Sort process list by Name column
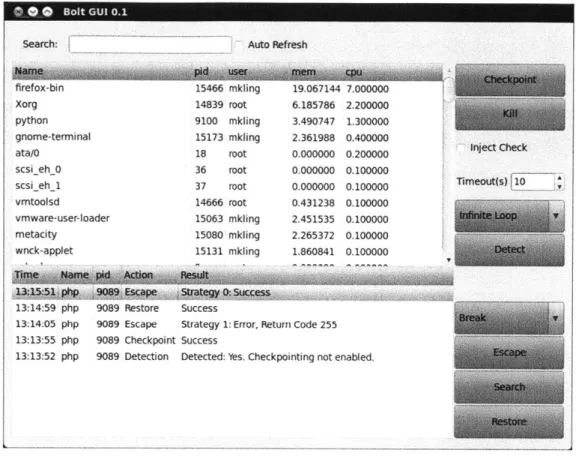576x456 pixels. pyautogui.click(x=102, y=72)
